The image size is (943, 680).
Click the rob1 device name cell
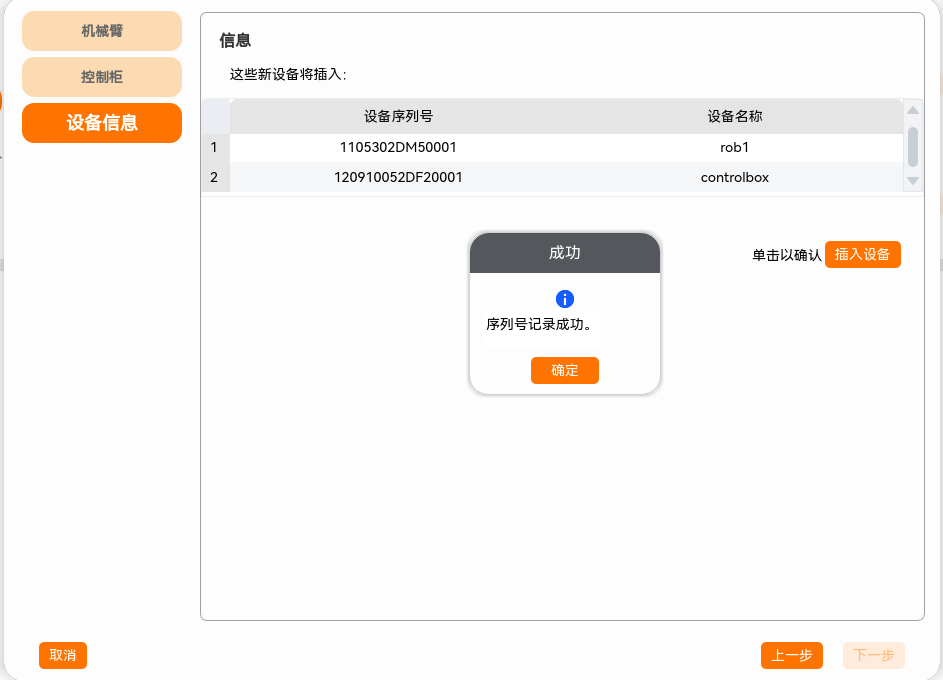(735, 147)
